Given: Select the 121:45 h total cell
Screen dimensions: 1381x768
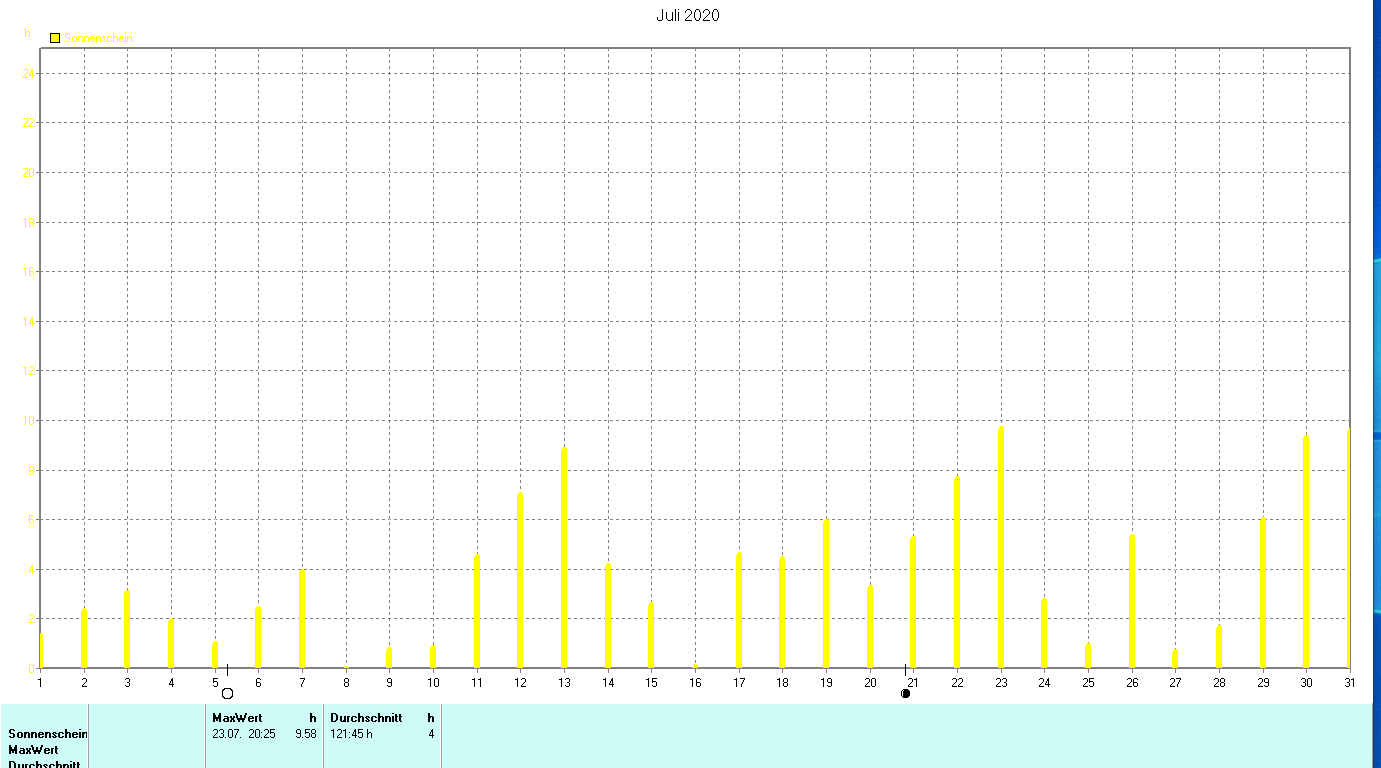Looking at the screenshot, I should coord(351,734).
